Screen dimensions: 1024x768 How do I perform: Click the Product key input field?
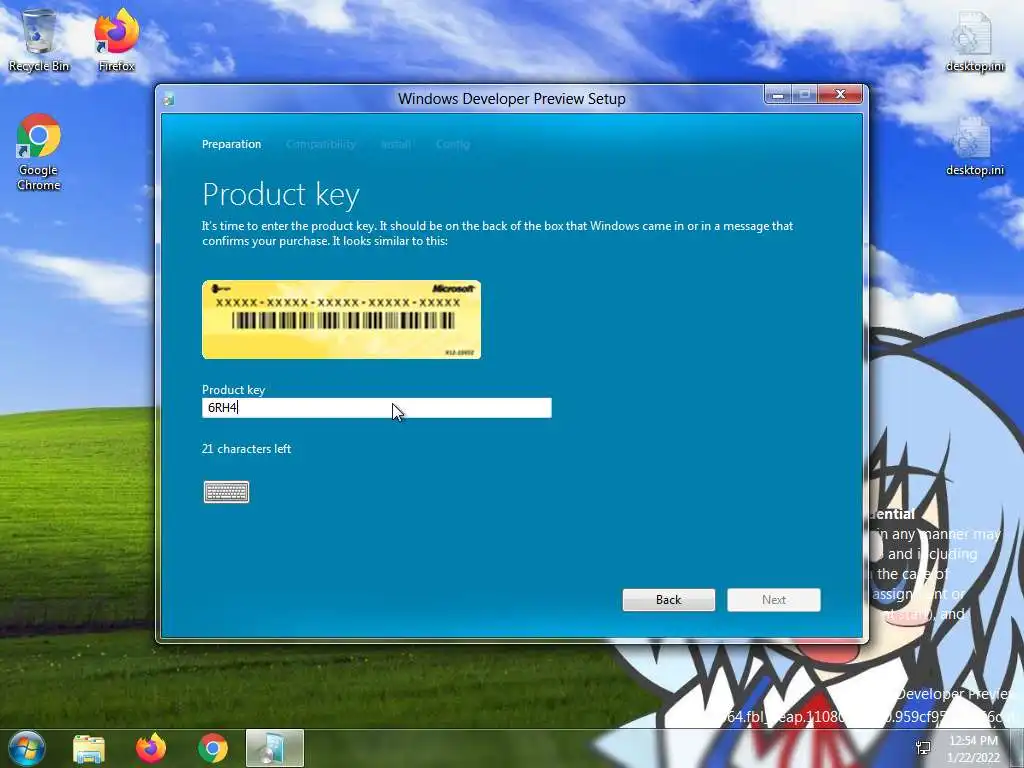pos(376,408)
